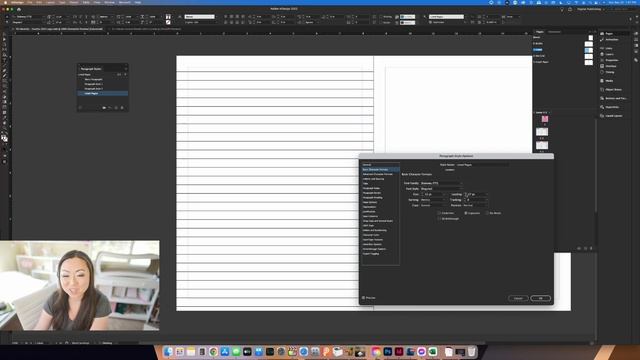The image size is (640, 360).
Task: Select Paragraph Style 1 in panel
Action: [103, 84]
